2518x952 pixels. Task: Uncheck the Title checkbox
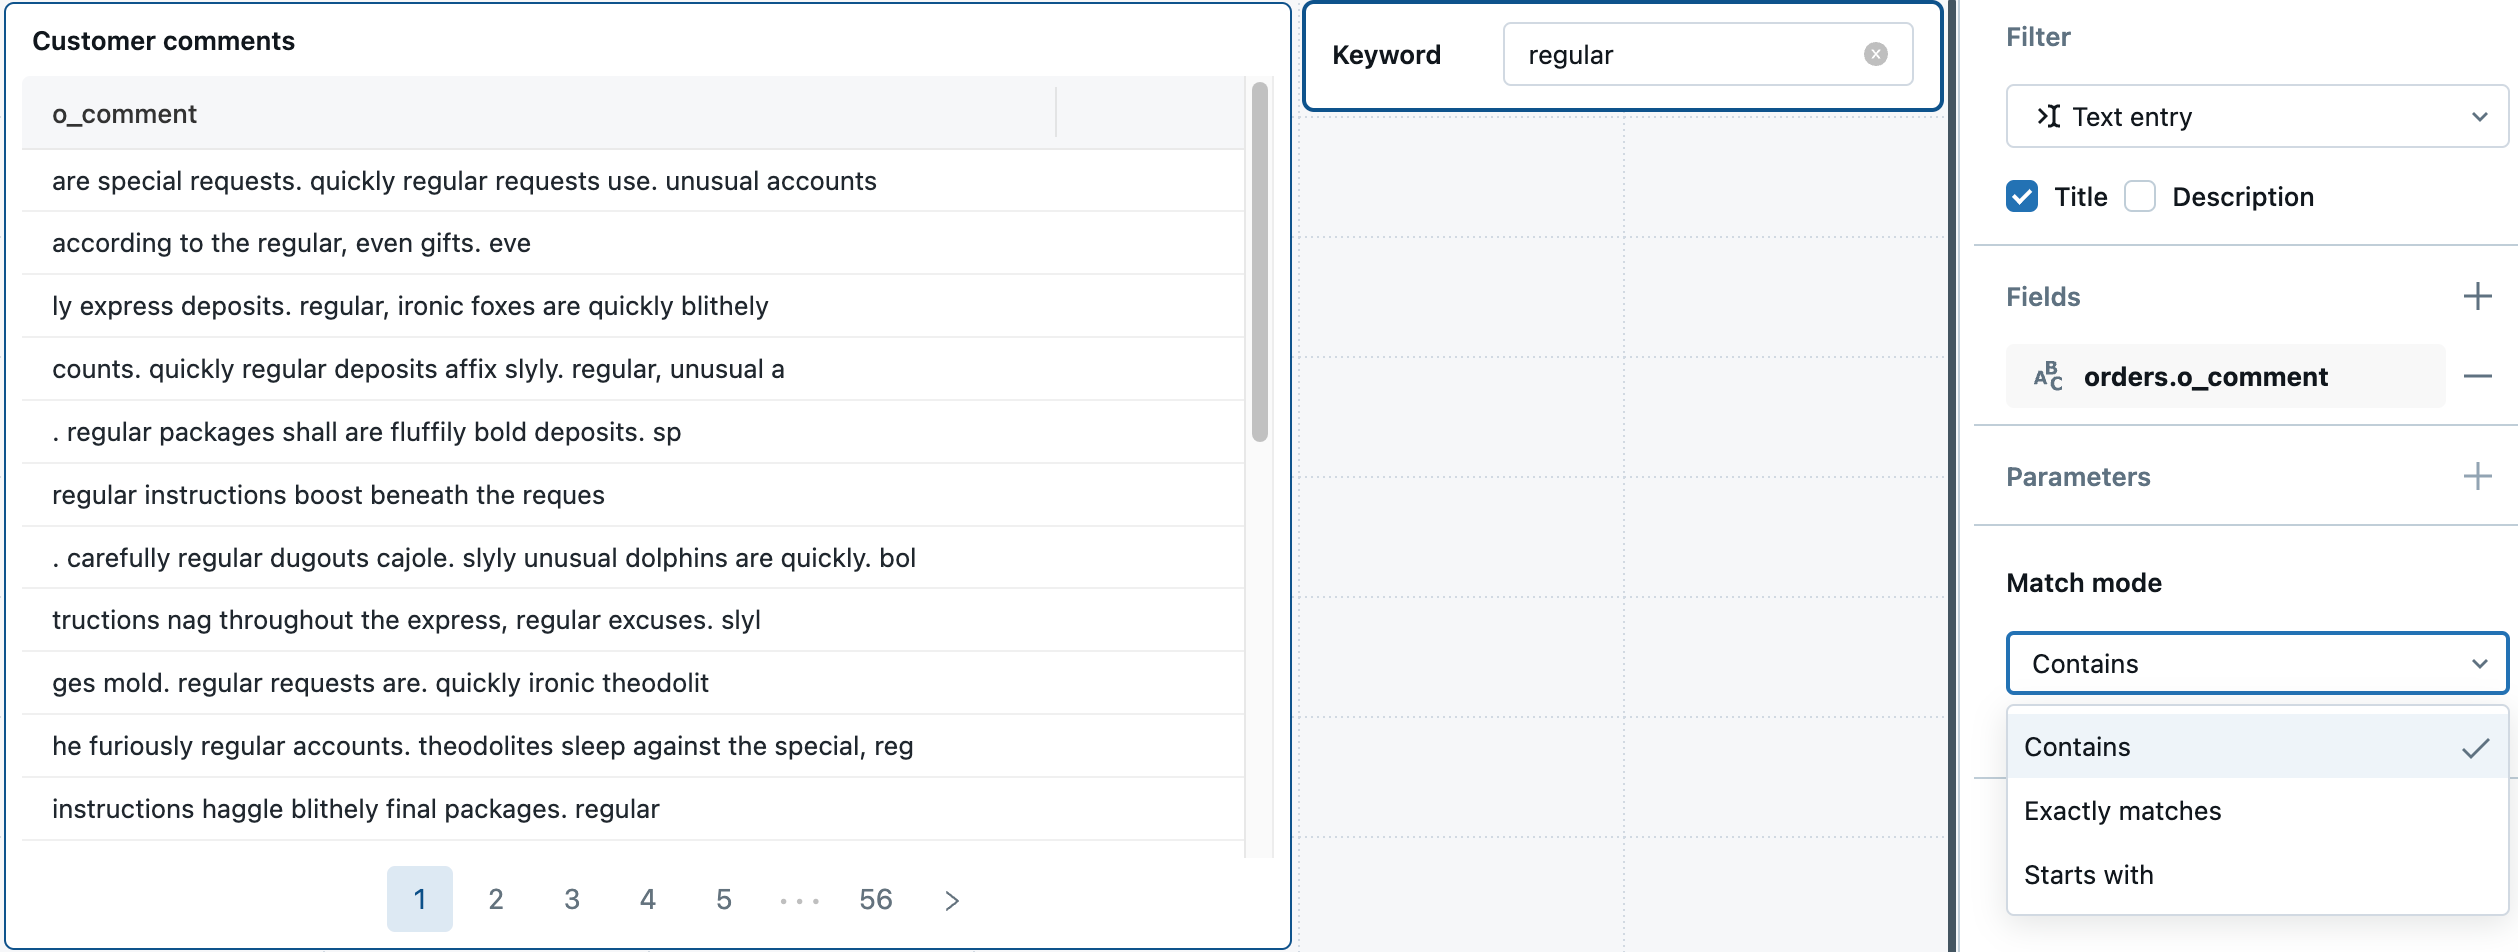tap(2021, 197)
